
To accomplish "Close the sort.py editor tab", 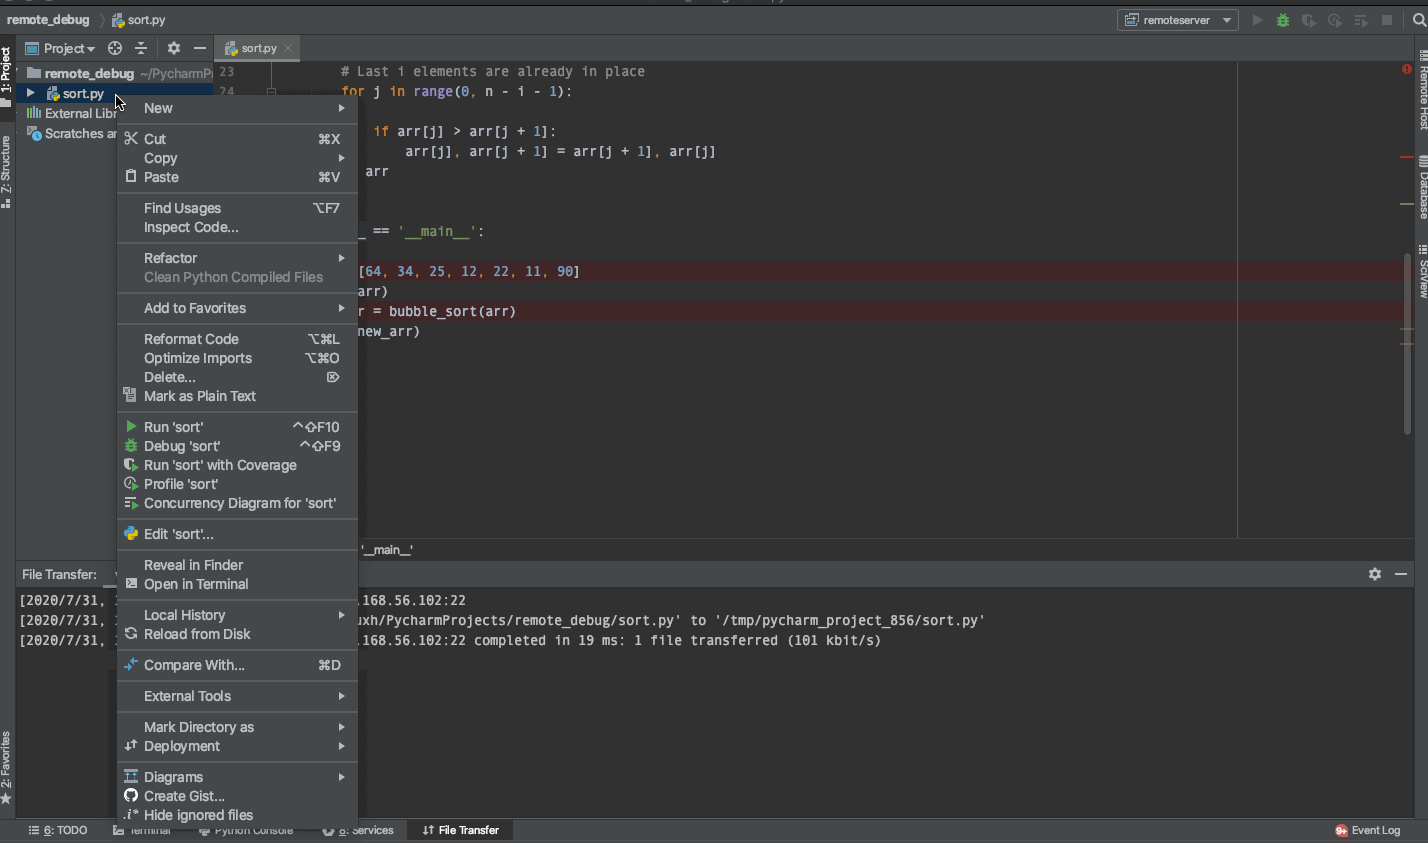I will coord(288,48).
